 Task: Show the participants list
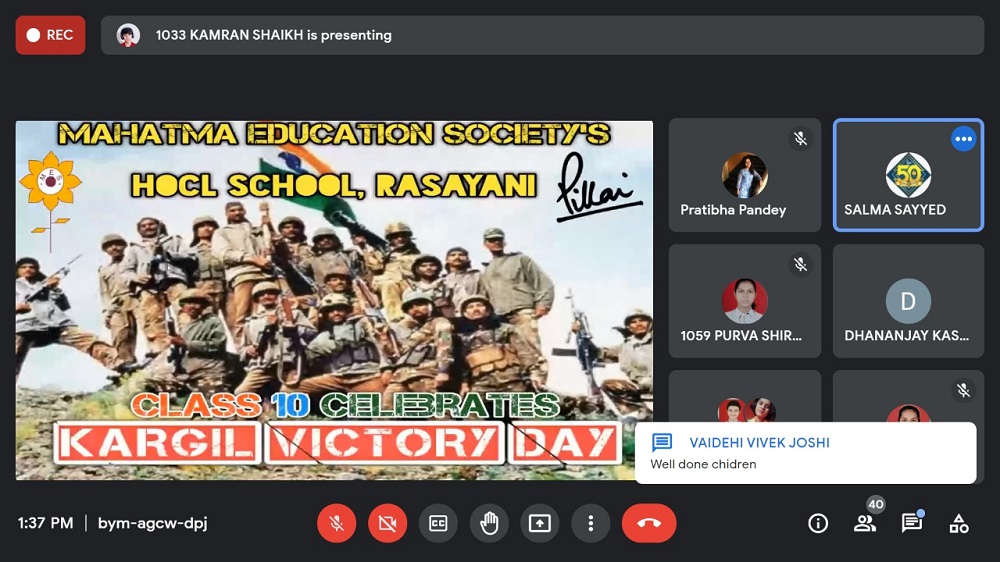[x=865, y=523]
